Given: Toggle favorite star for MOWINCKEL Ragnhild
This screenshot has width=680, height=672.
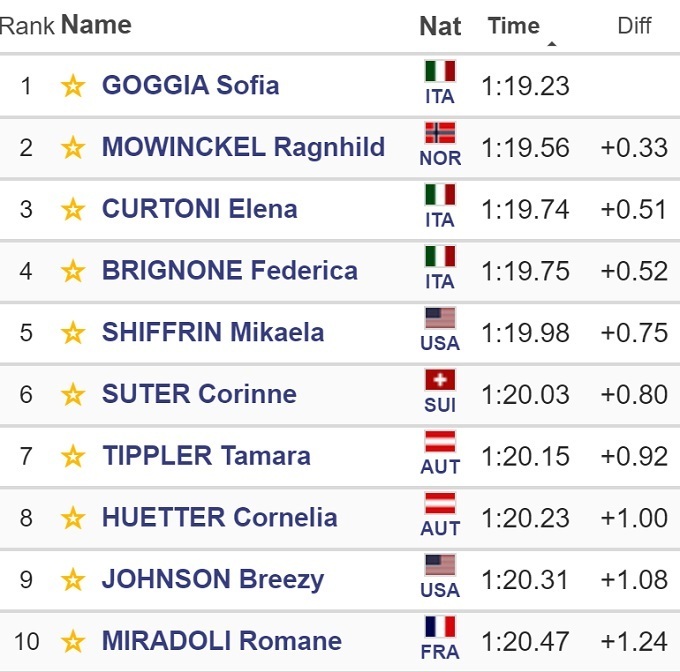Looking at the screenshot, I should (72, 148).
